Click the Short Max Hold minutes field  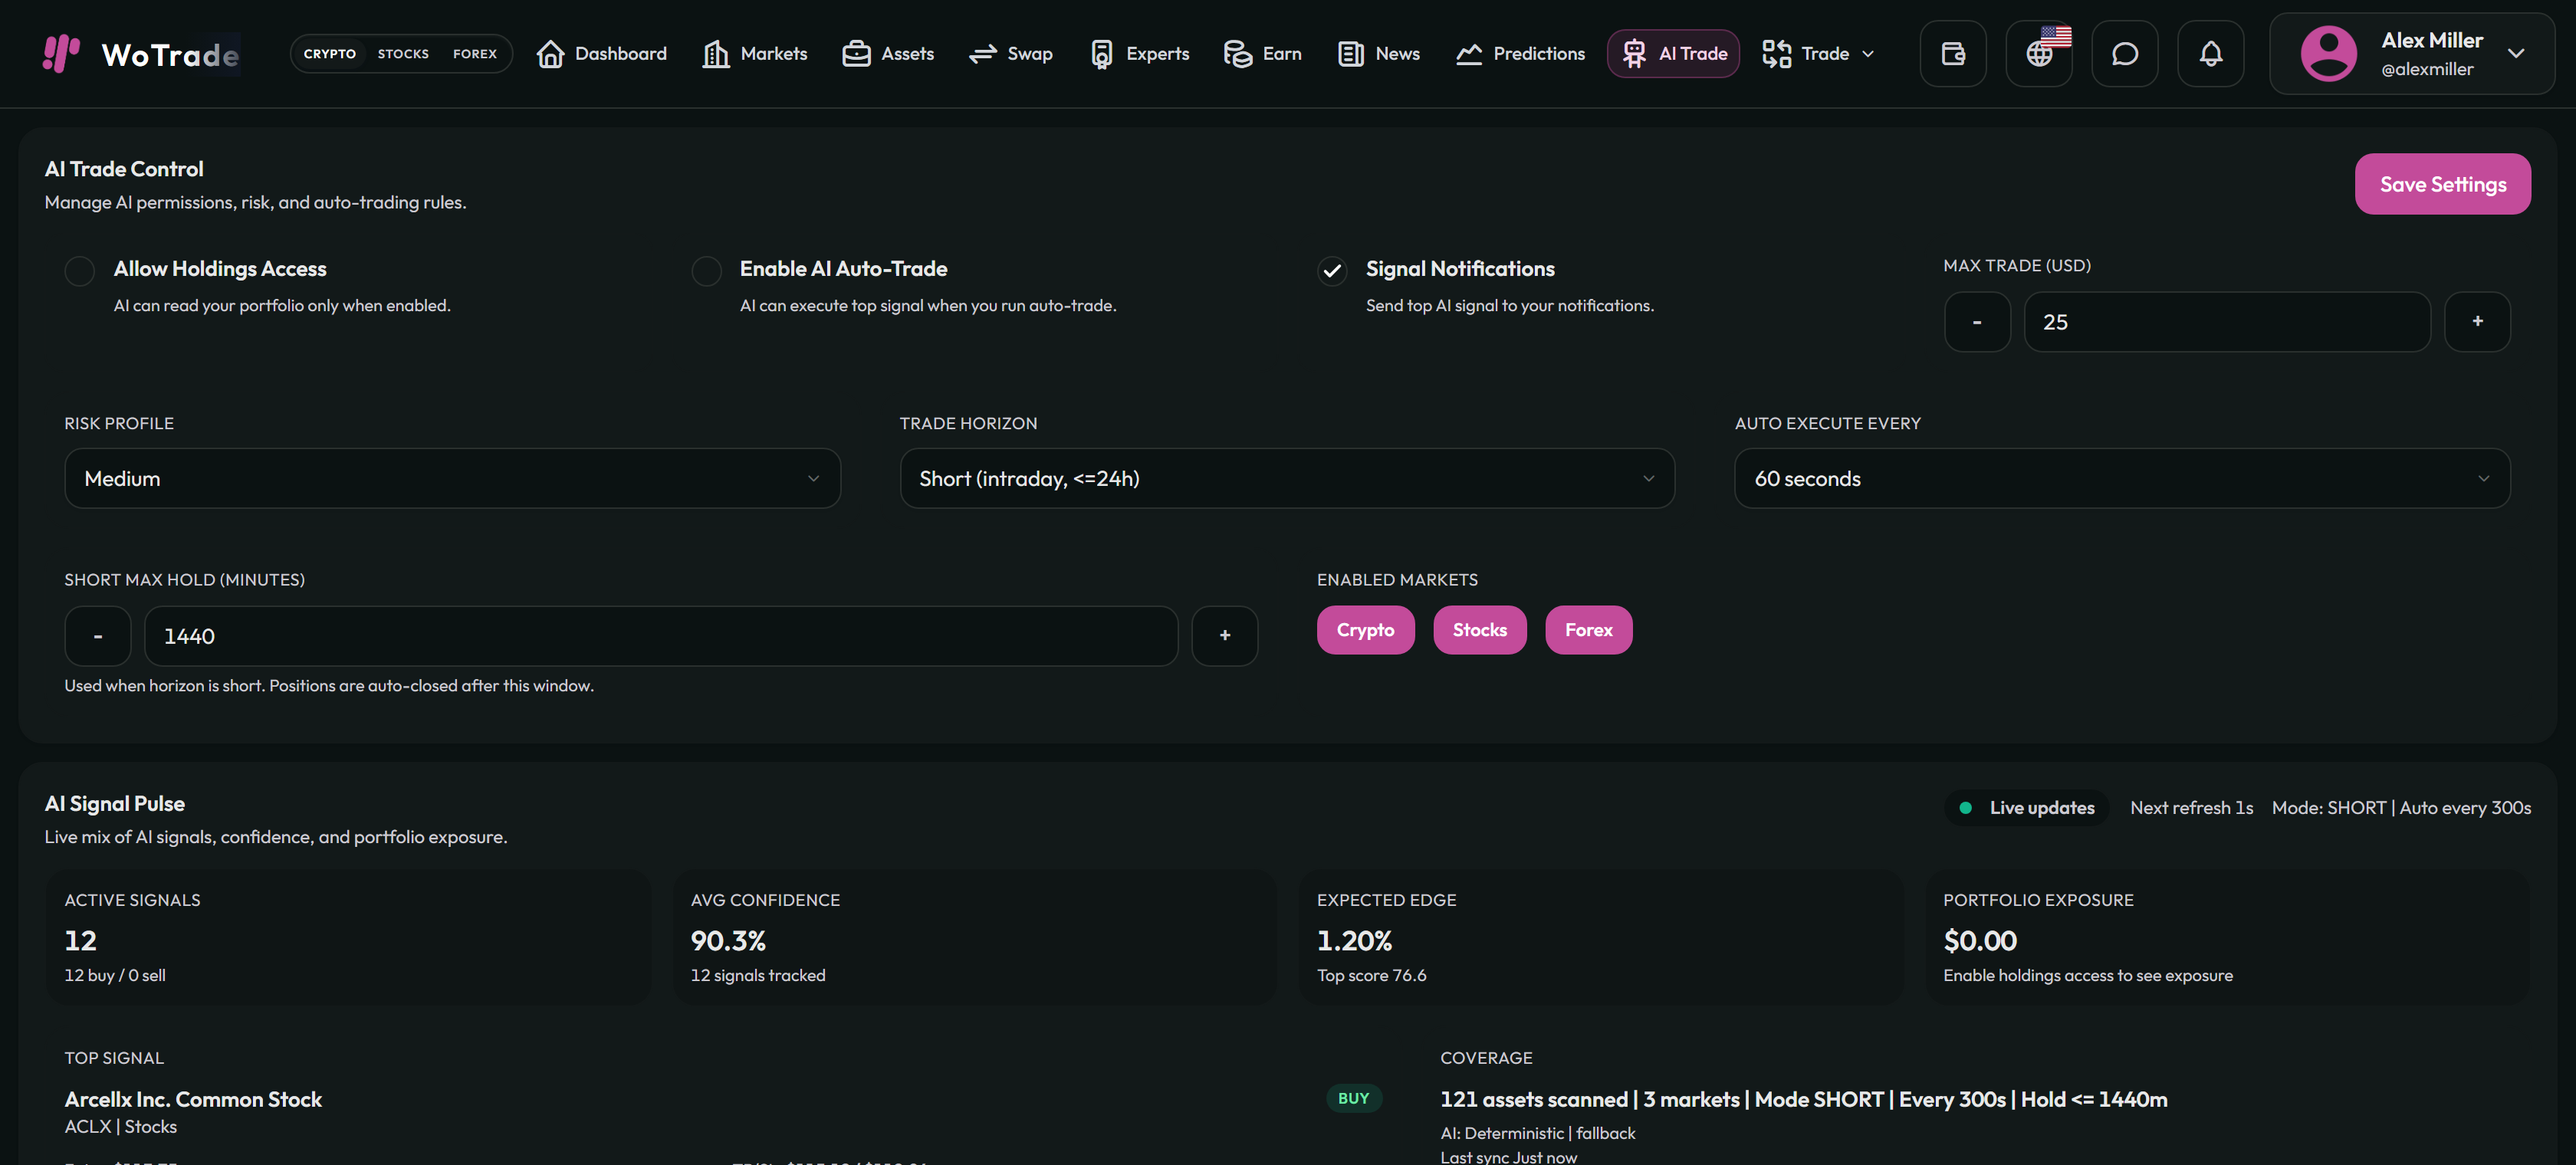point(661,636)
